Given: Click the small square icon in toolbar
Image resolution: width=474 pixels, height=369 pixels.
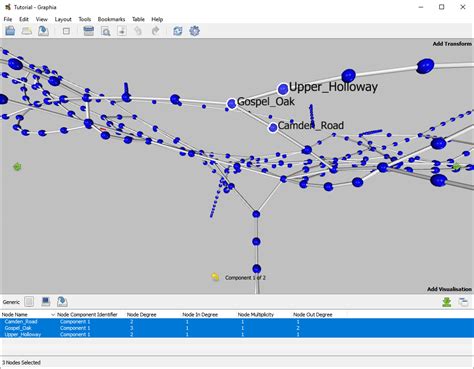Looking at the screenshot, I should click(x=66, y=31).
